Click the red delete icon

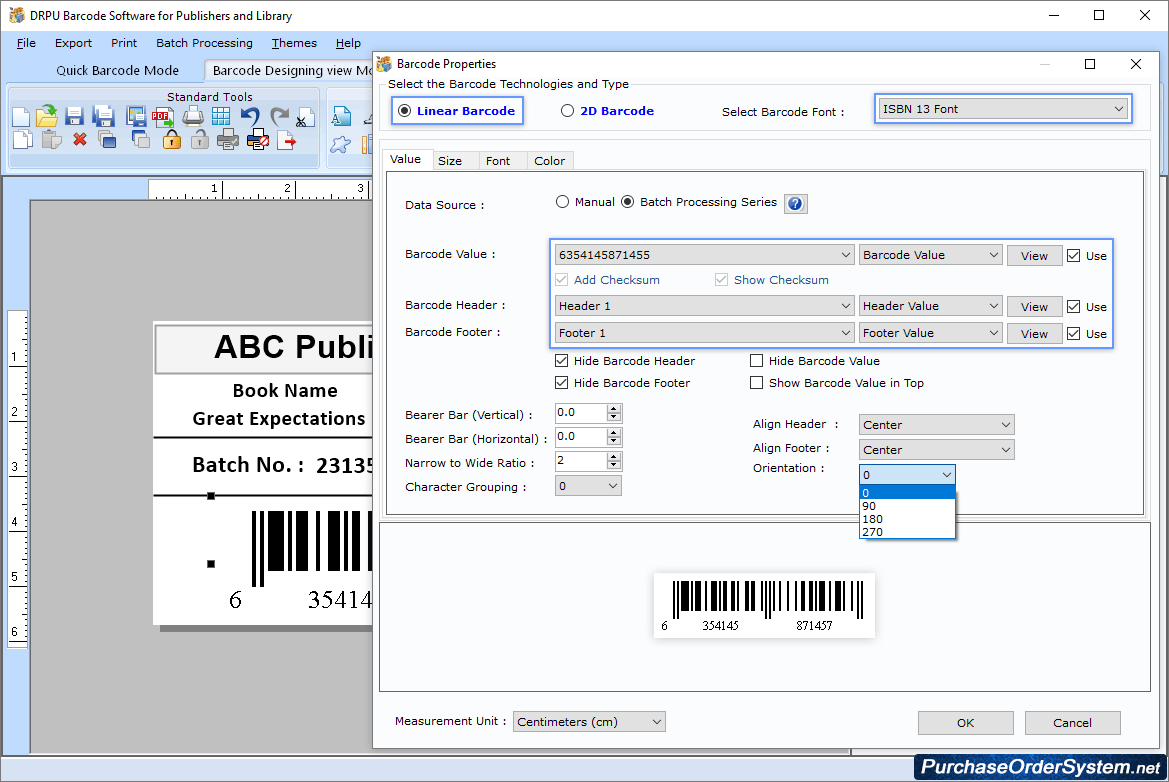[x=80, y=140]
